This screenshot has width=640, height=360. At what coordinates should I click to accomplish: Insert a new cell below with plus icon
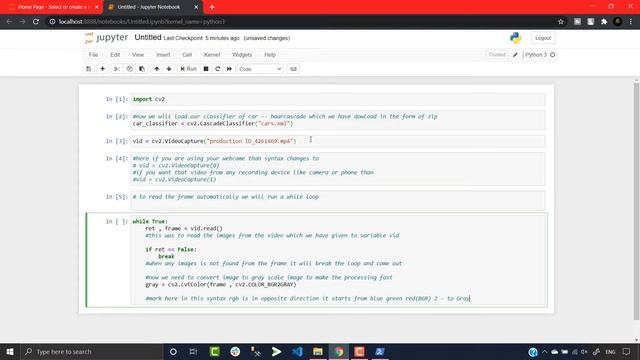click(x=102, y=69)
